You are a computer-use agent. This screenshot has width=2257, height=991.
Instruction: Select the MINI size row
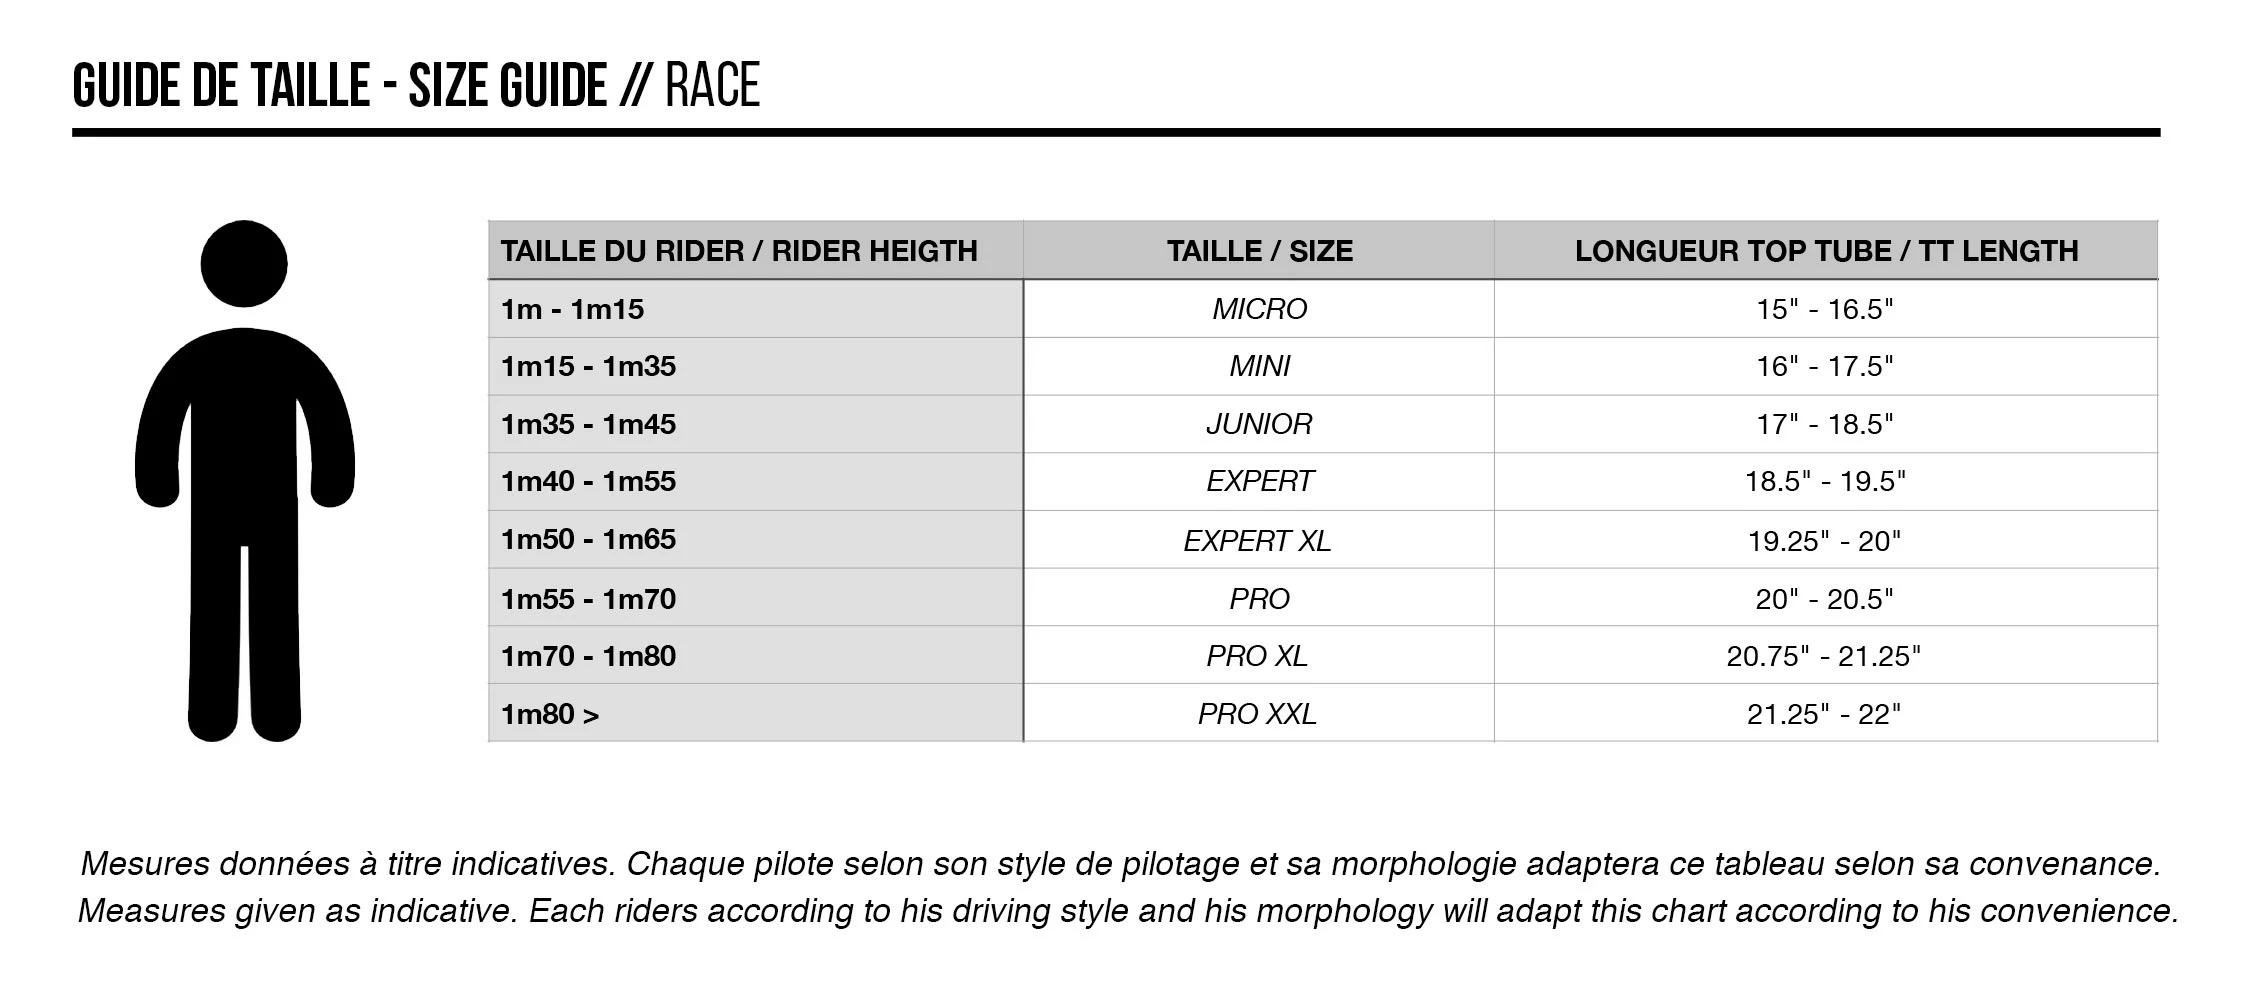tap(1259, 366)
